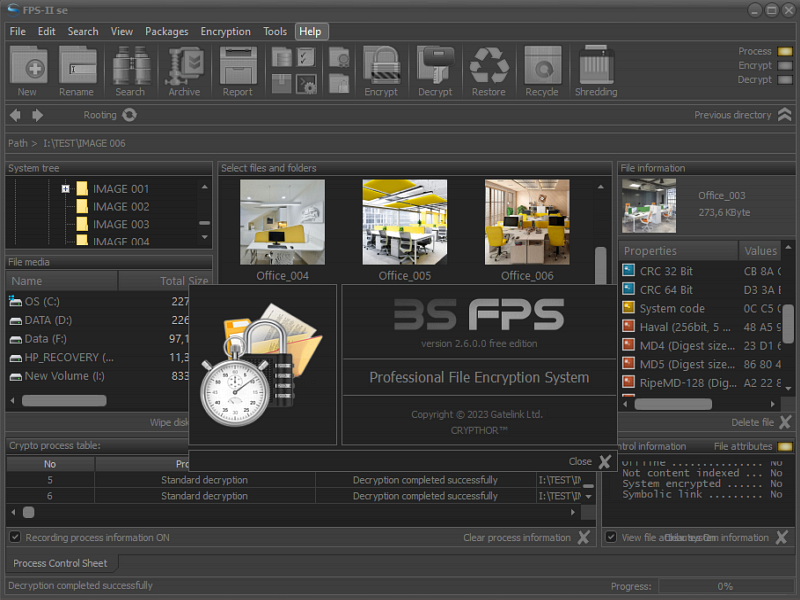Launch the Shredding tool
Image resolution: width=800 pixels, height=600 pixels.
[x=596, y=69]
